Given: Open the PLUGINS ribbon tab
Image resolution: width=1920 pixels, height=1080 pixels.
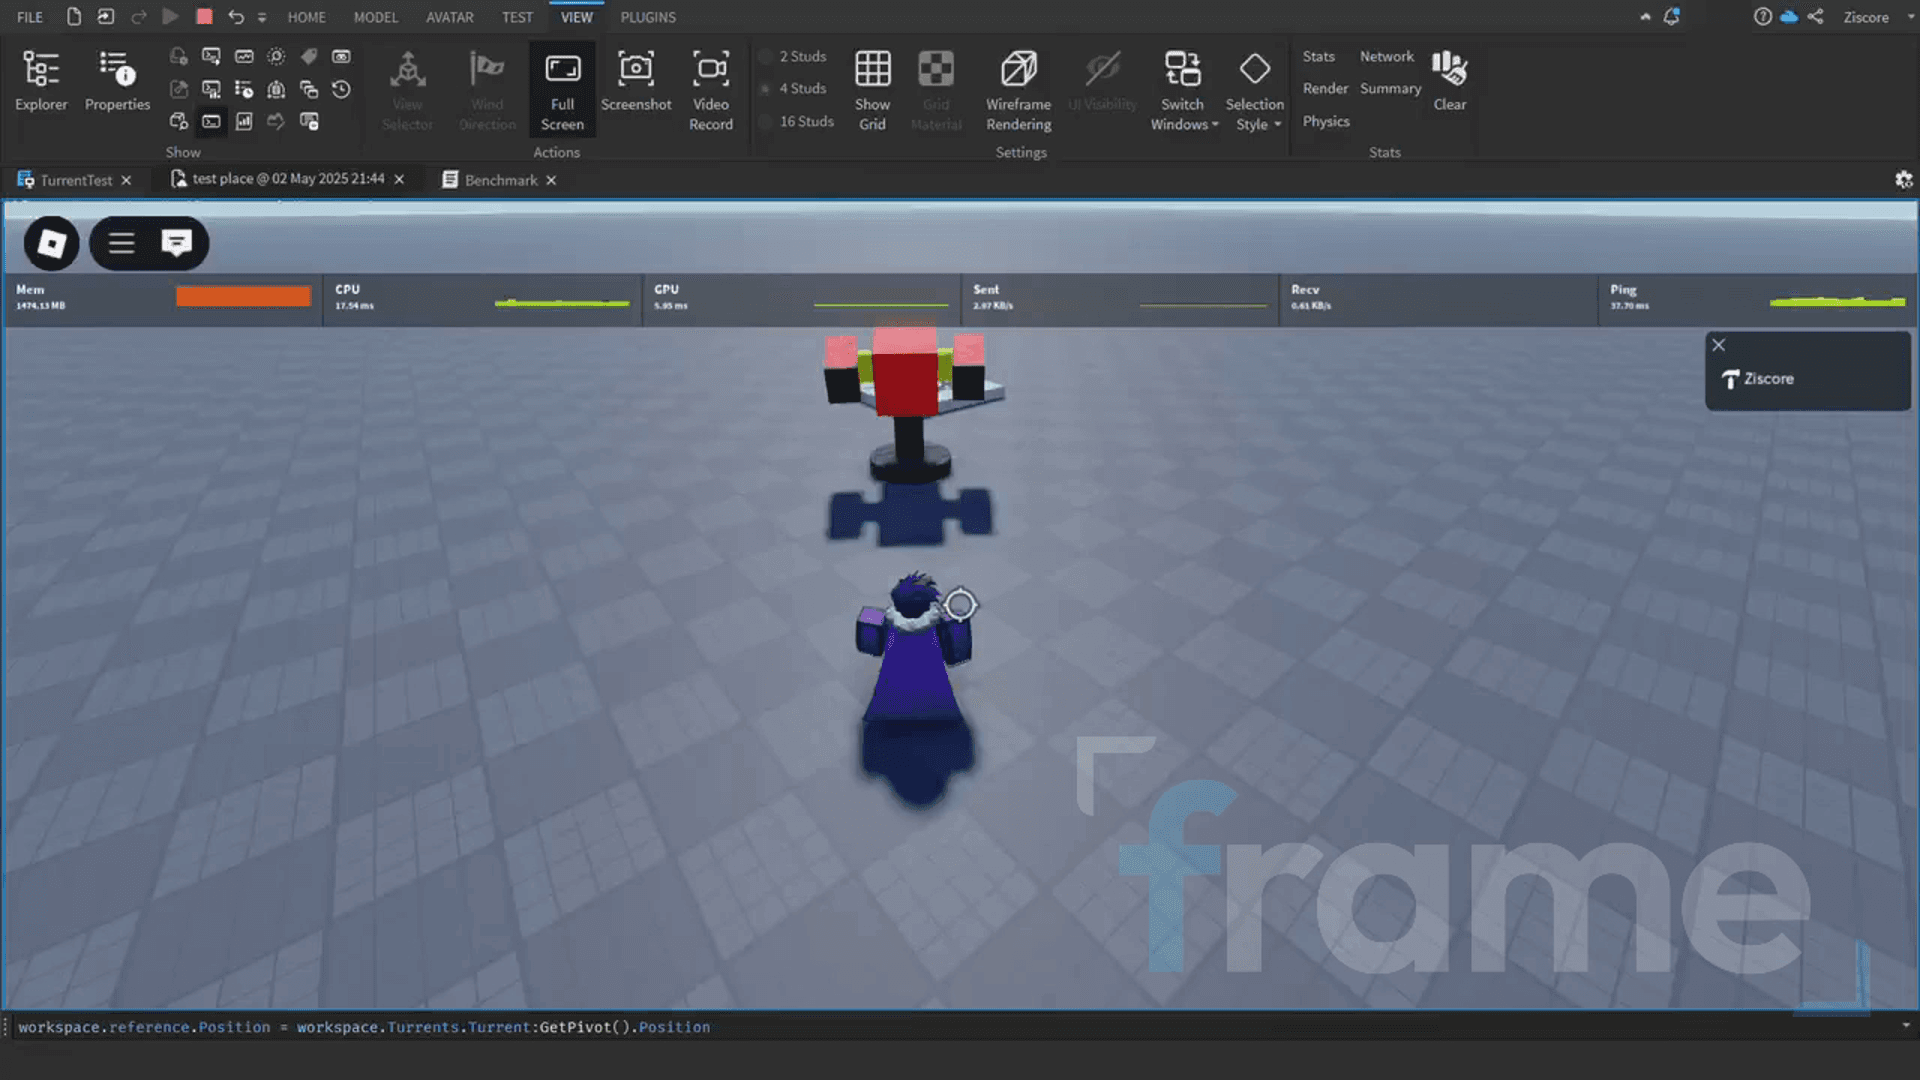Looking at the screenshot, I should [x=648, y=17].
